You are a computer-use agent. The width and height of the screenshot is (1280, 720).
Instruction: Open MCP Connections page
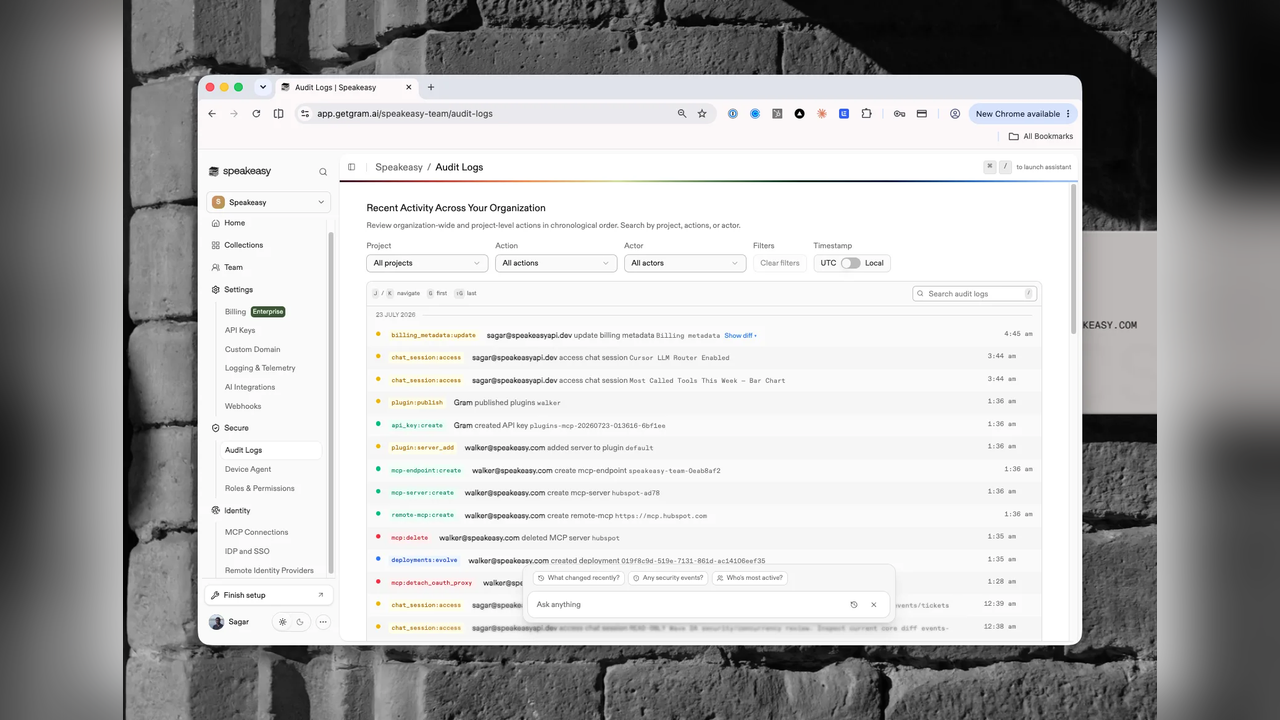(x=256, y=532)
